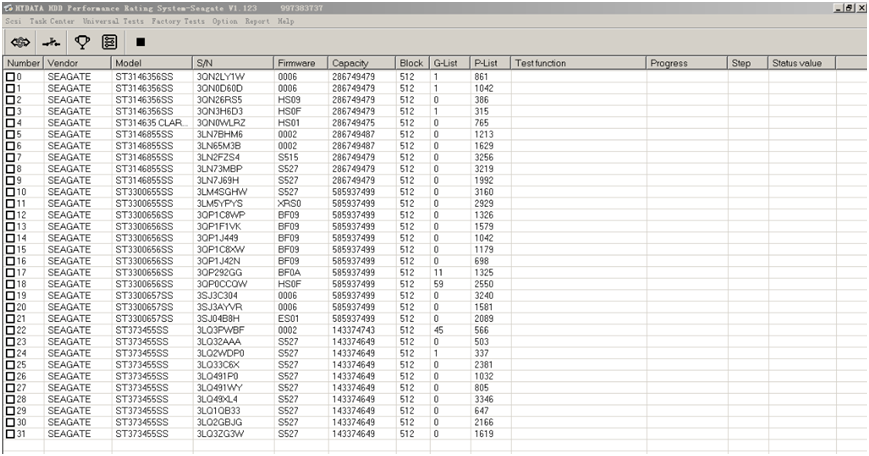Click firmware cell BF0A
This screenshot has height=456, width=869.
(x=289, y=273)
